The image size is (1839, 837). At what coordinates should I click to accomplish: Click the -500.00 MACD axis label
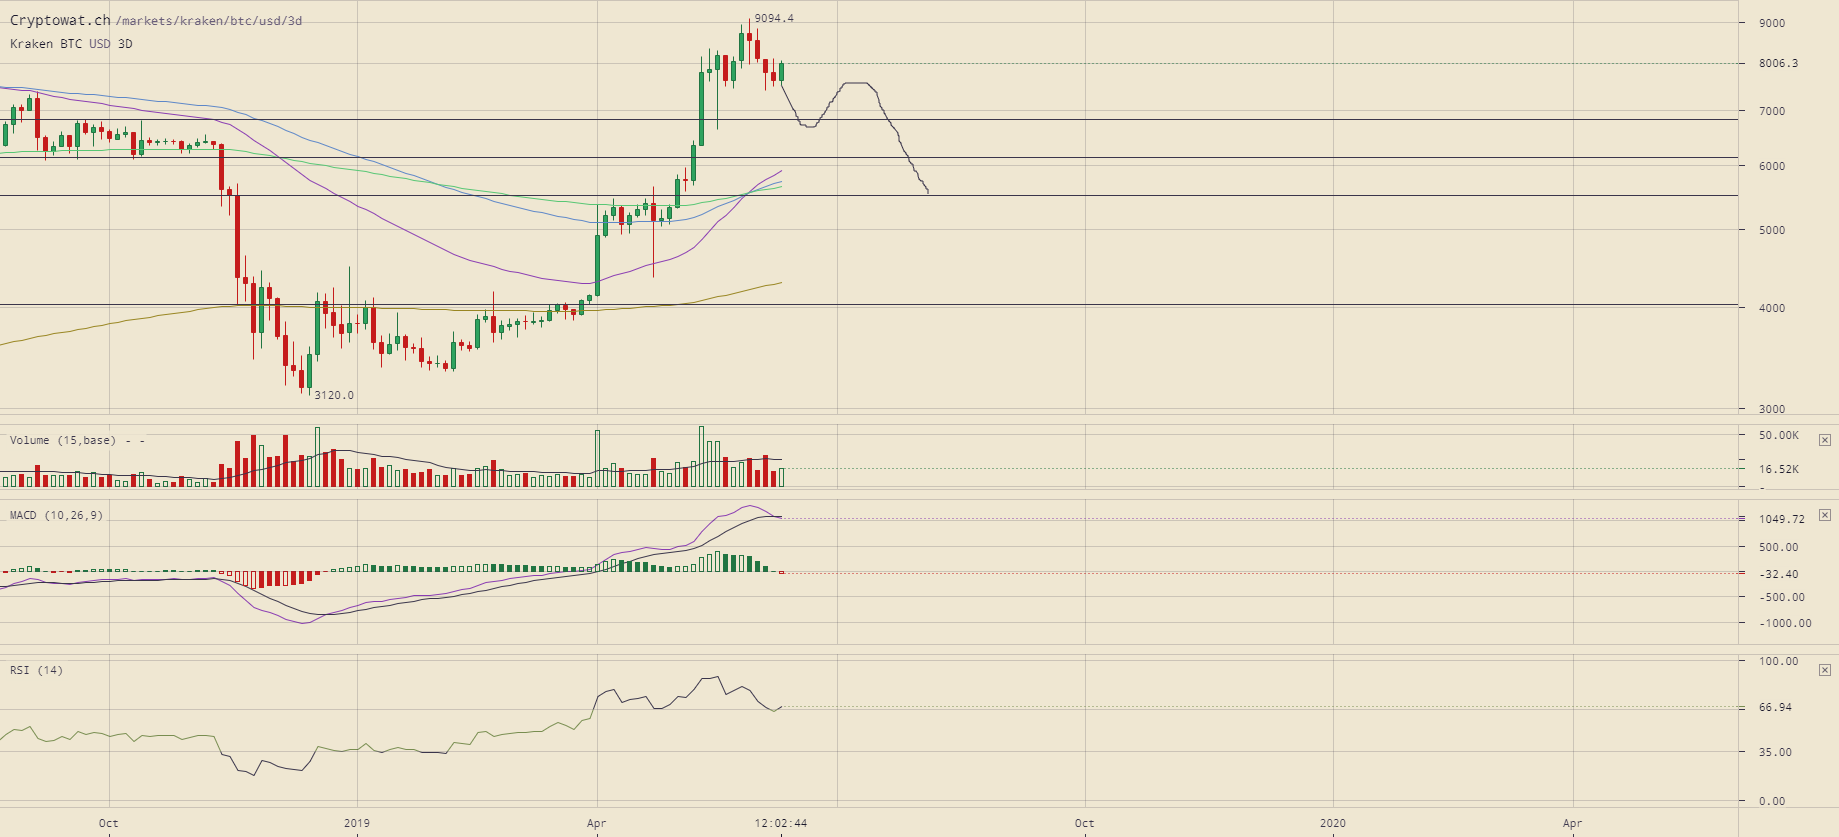point(1782,597)
